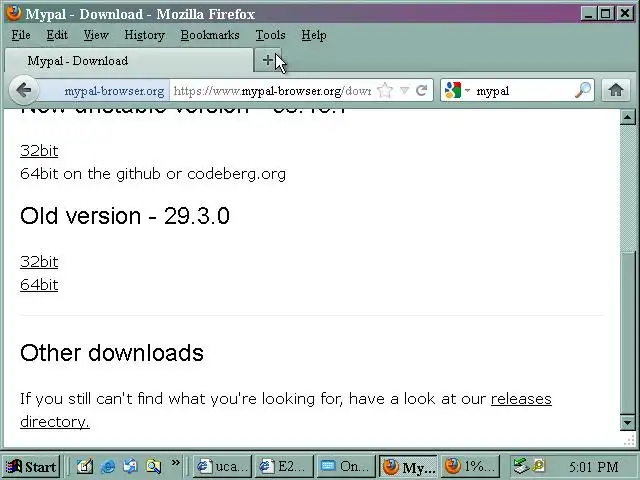Viewport: 640px width, 480px height.
Task: Click the 5:01 PM clock
Action: (593, 467)
